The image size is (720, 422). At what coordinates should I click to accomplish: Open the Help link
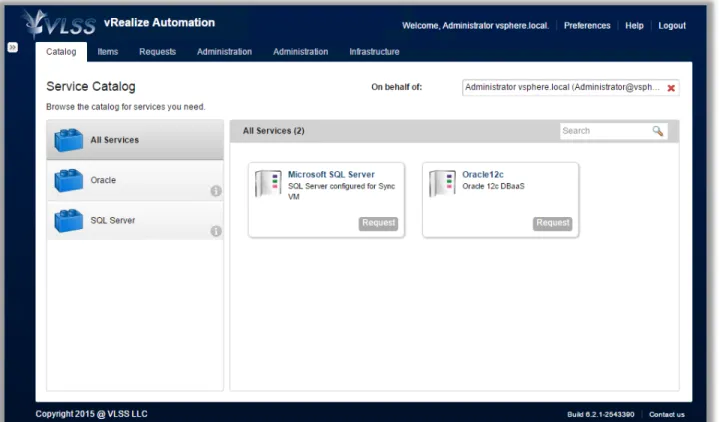[x=634, y=26]
